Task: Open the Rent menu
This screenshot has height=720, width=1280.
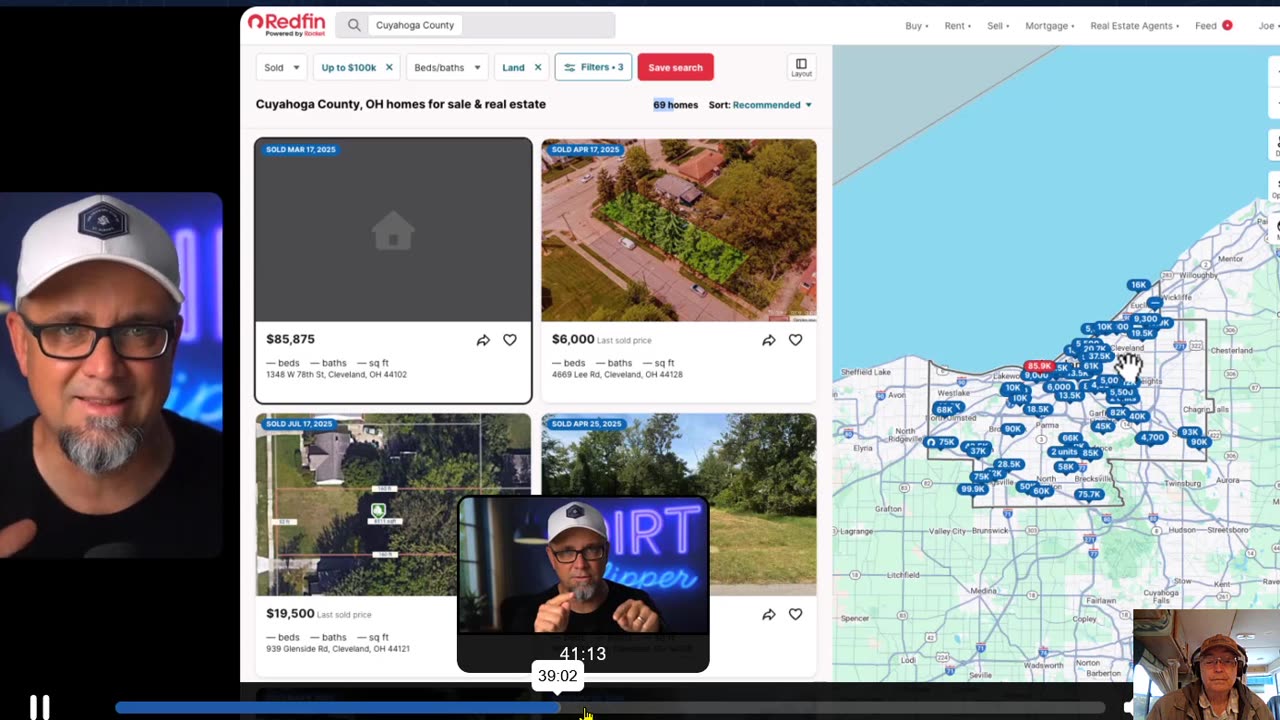Action: [x=958, y=26]
